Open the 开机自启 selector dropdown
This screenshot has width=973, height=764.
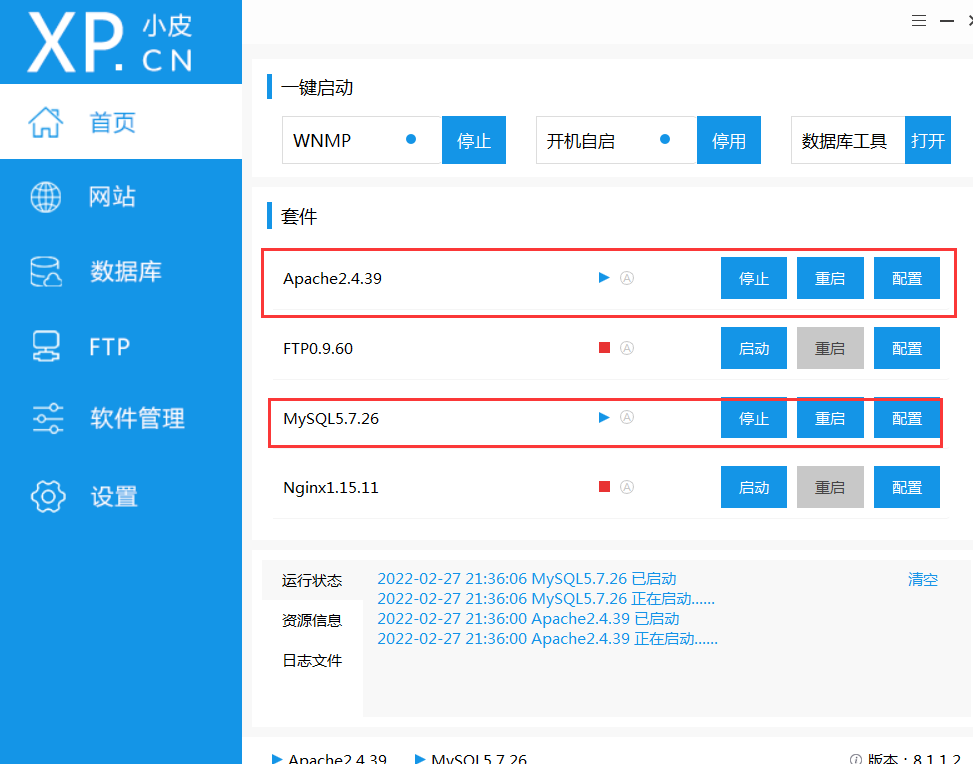(x=615, y=140)
